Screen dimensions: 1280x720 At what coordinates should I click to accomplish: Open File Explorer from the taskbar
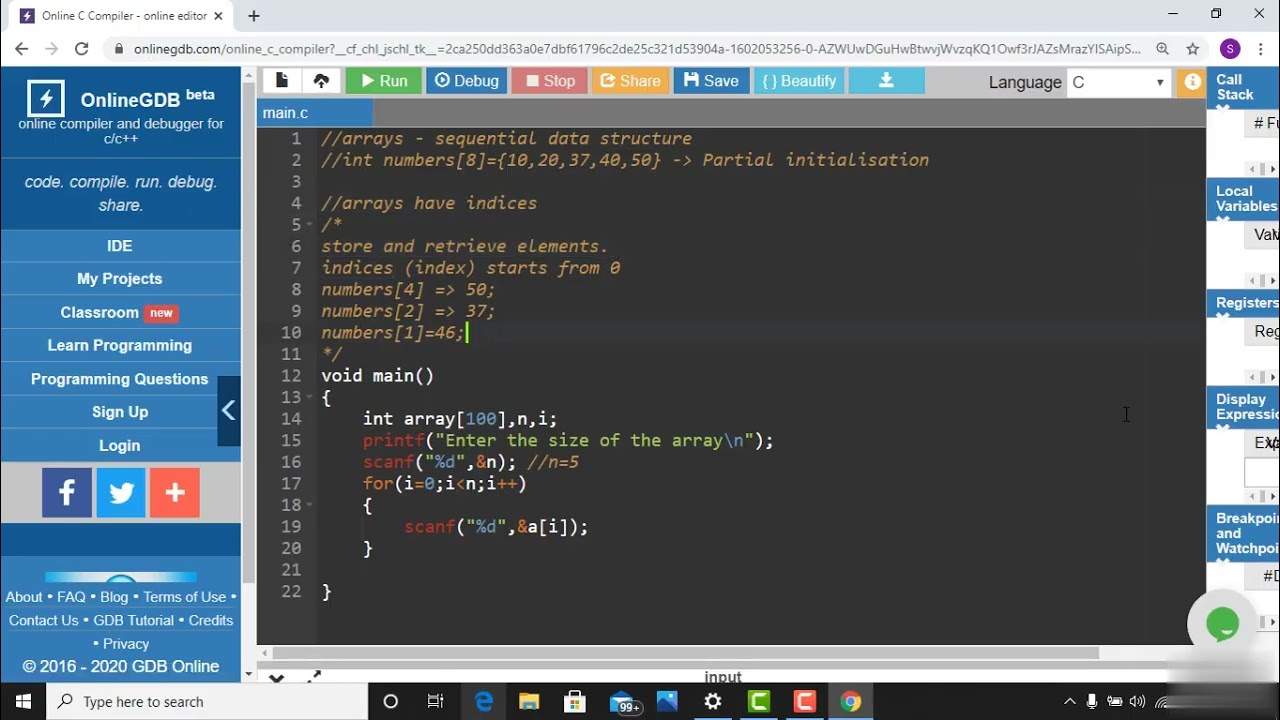click(x=529, y=702)
